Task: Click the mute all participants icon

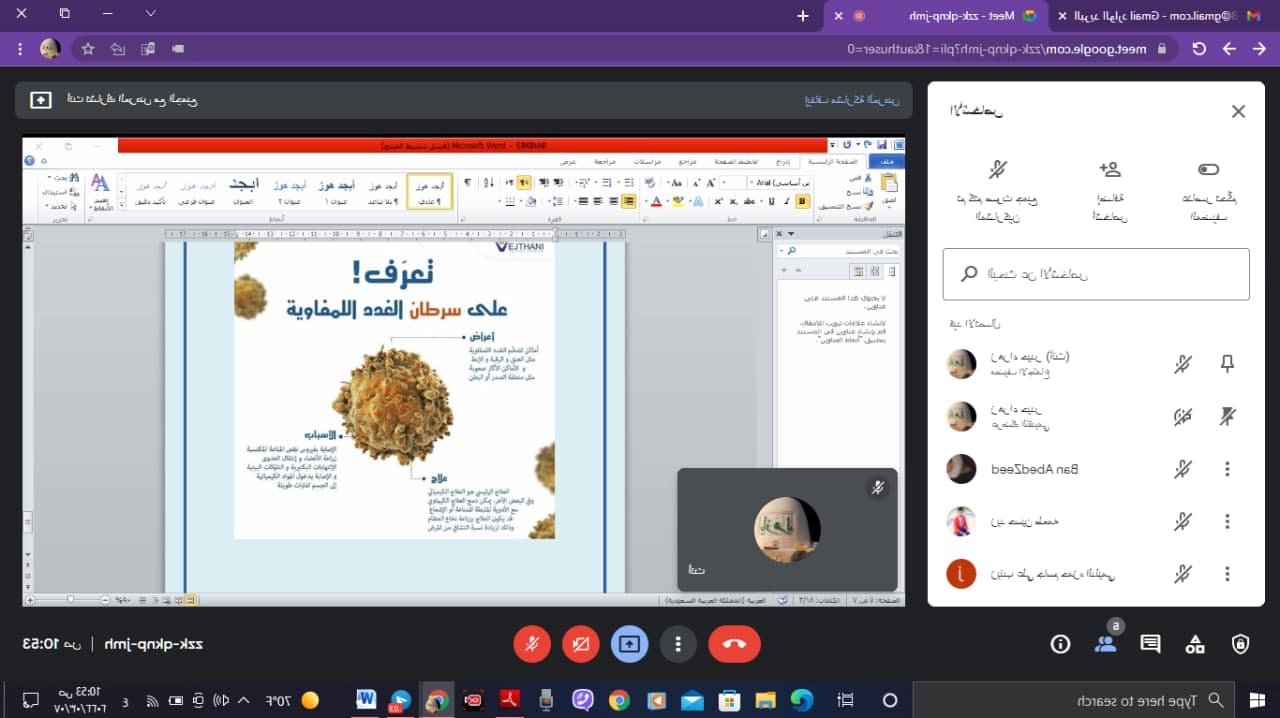Action: [997, 170]
